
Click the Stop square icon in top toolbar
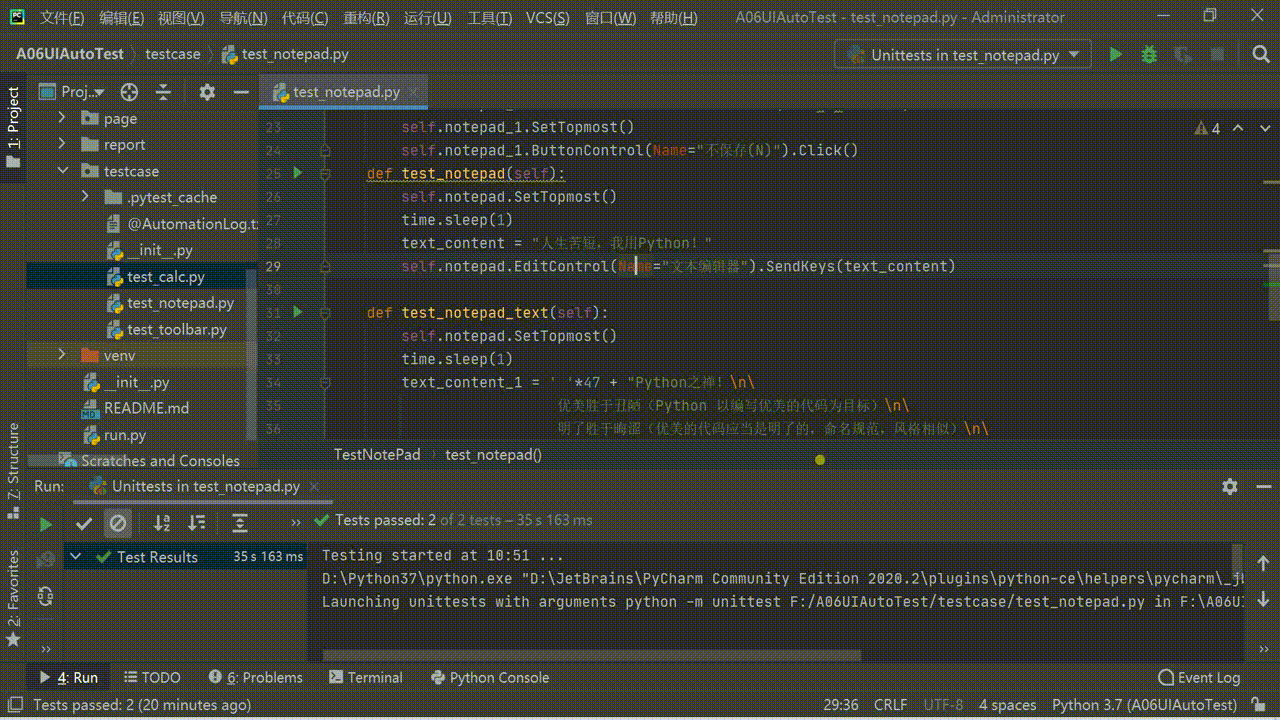(1217, 55)
